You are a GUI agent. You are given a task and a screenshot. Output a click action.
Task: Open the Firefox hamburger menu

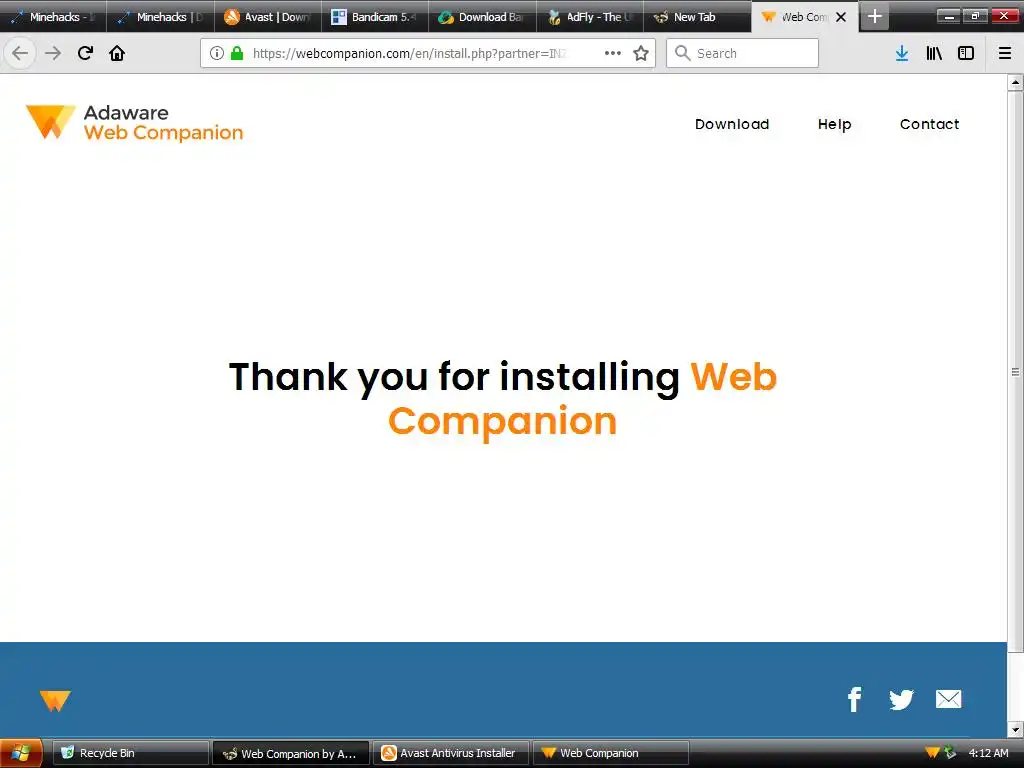[1005, 53]
